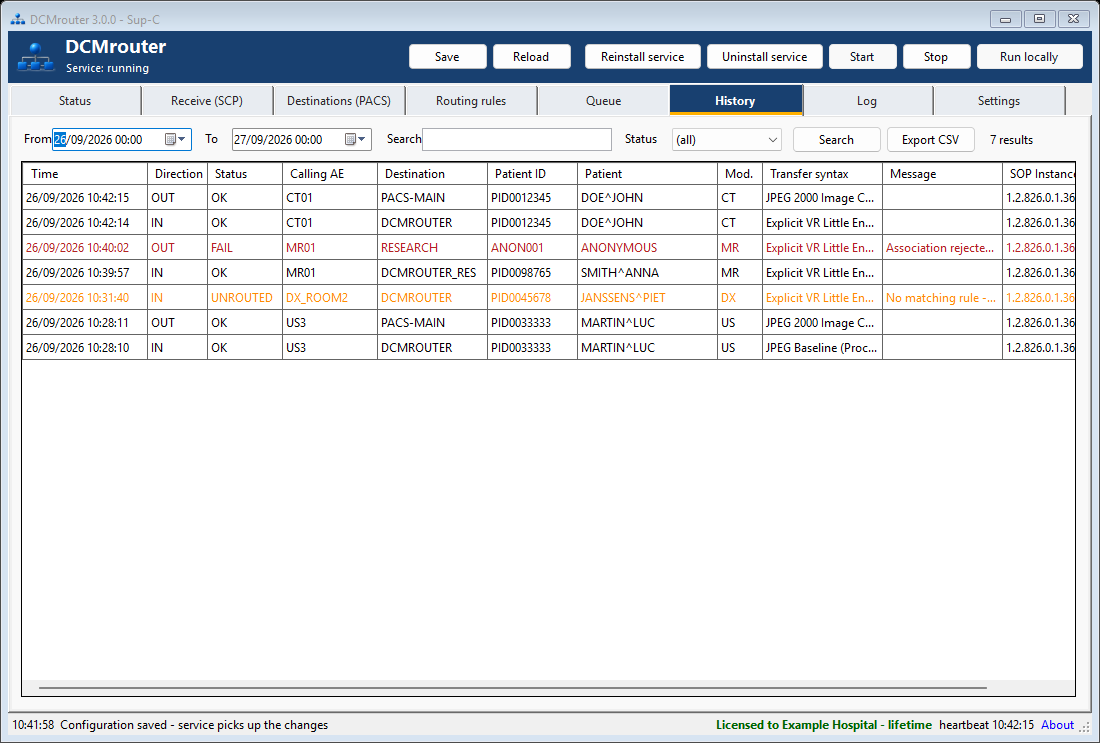Click the Licensed to Example Hospital text

824,725
